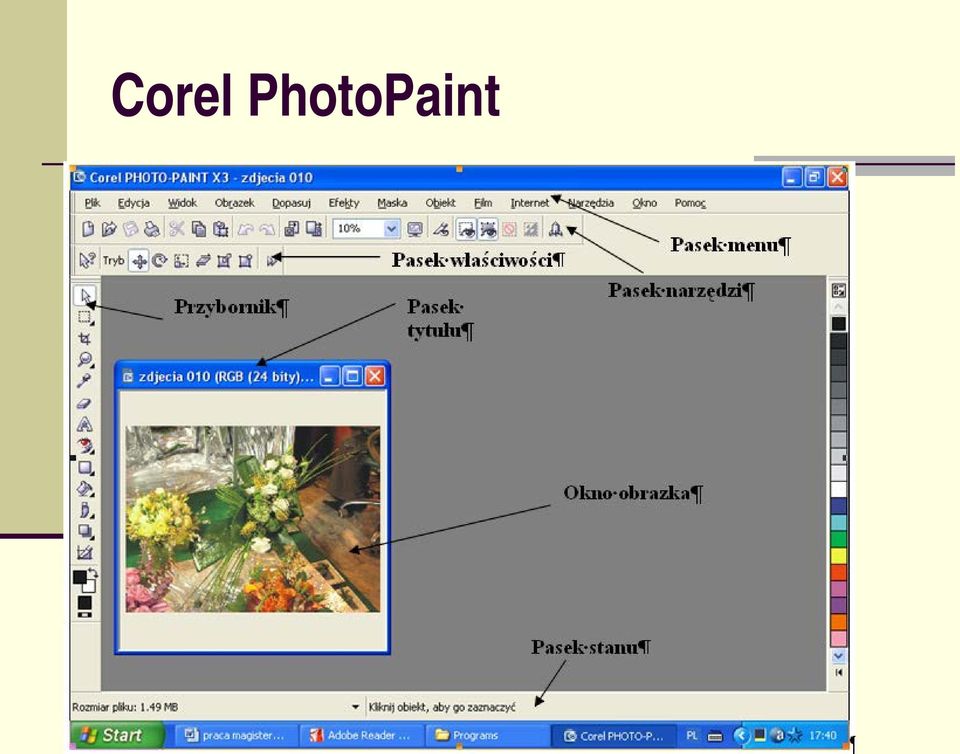Switch to Adobe Reader taskbar button

361,735
